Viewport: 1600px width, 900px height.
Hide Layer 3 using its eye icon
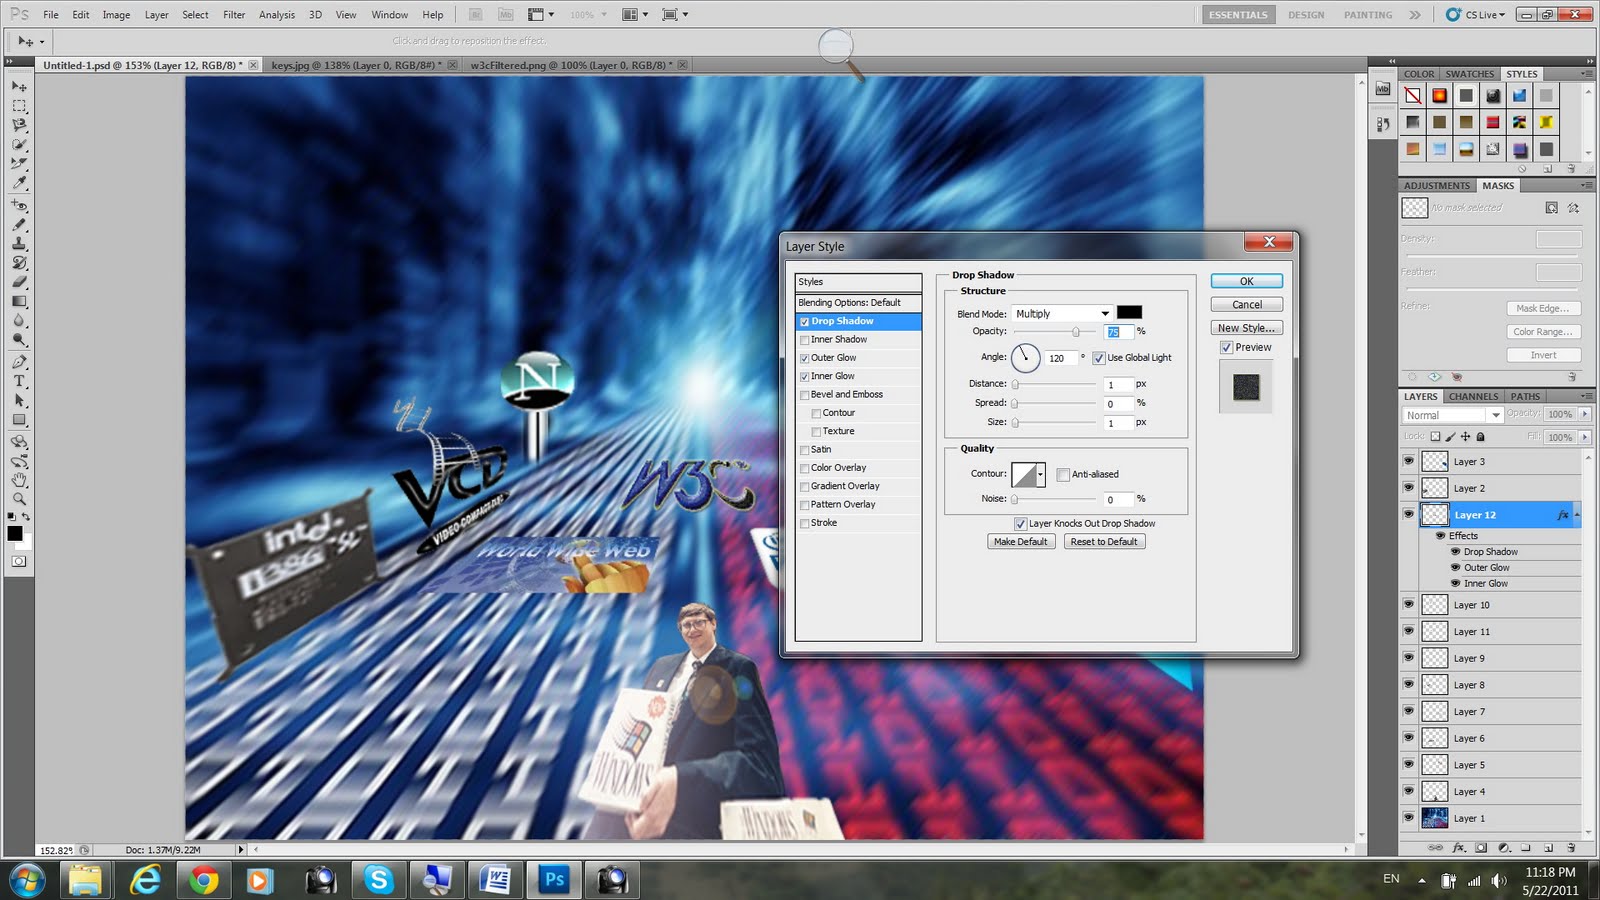[x=1409, y=461]
